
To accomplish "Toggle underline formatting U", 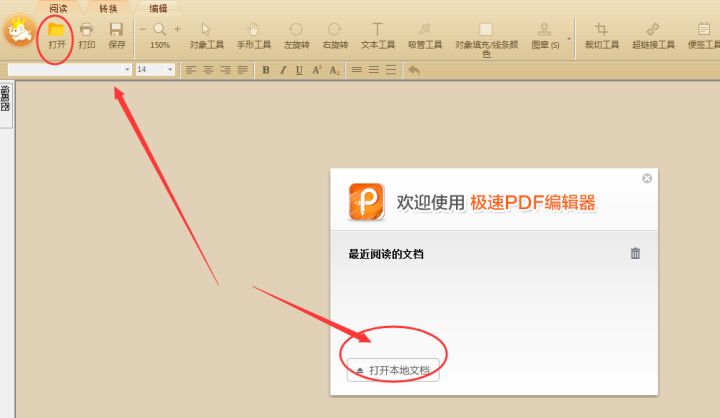I will tap(299, 70).
